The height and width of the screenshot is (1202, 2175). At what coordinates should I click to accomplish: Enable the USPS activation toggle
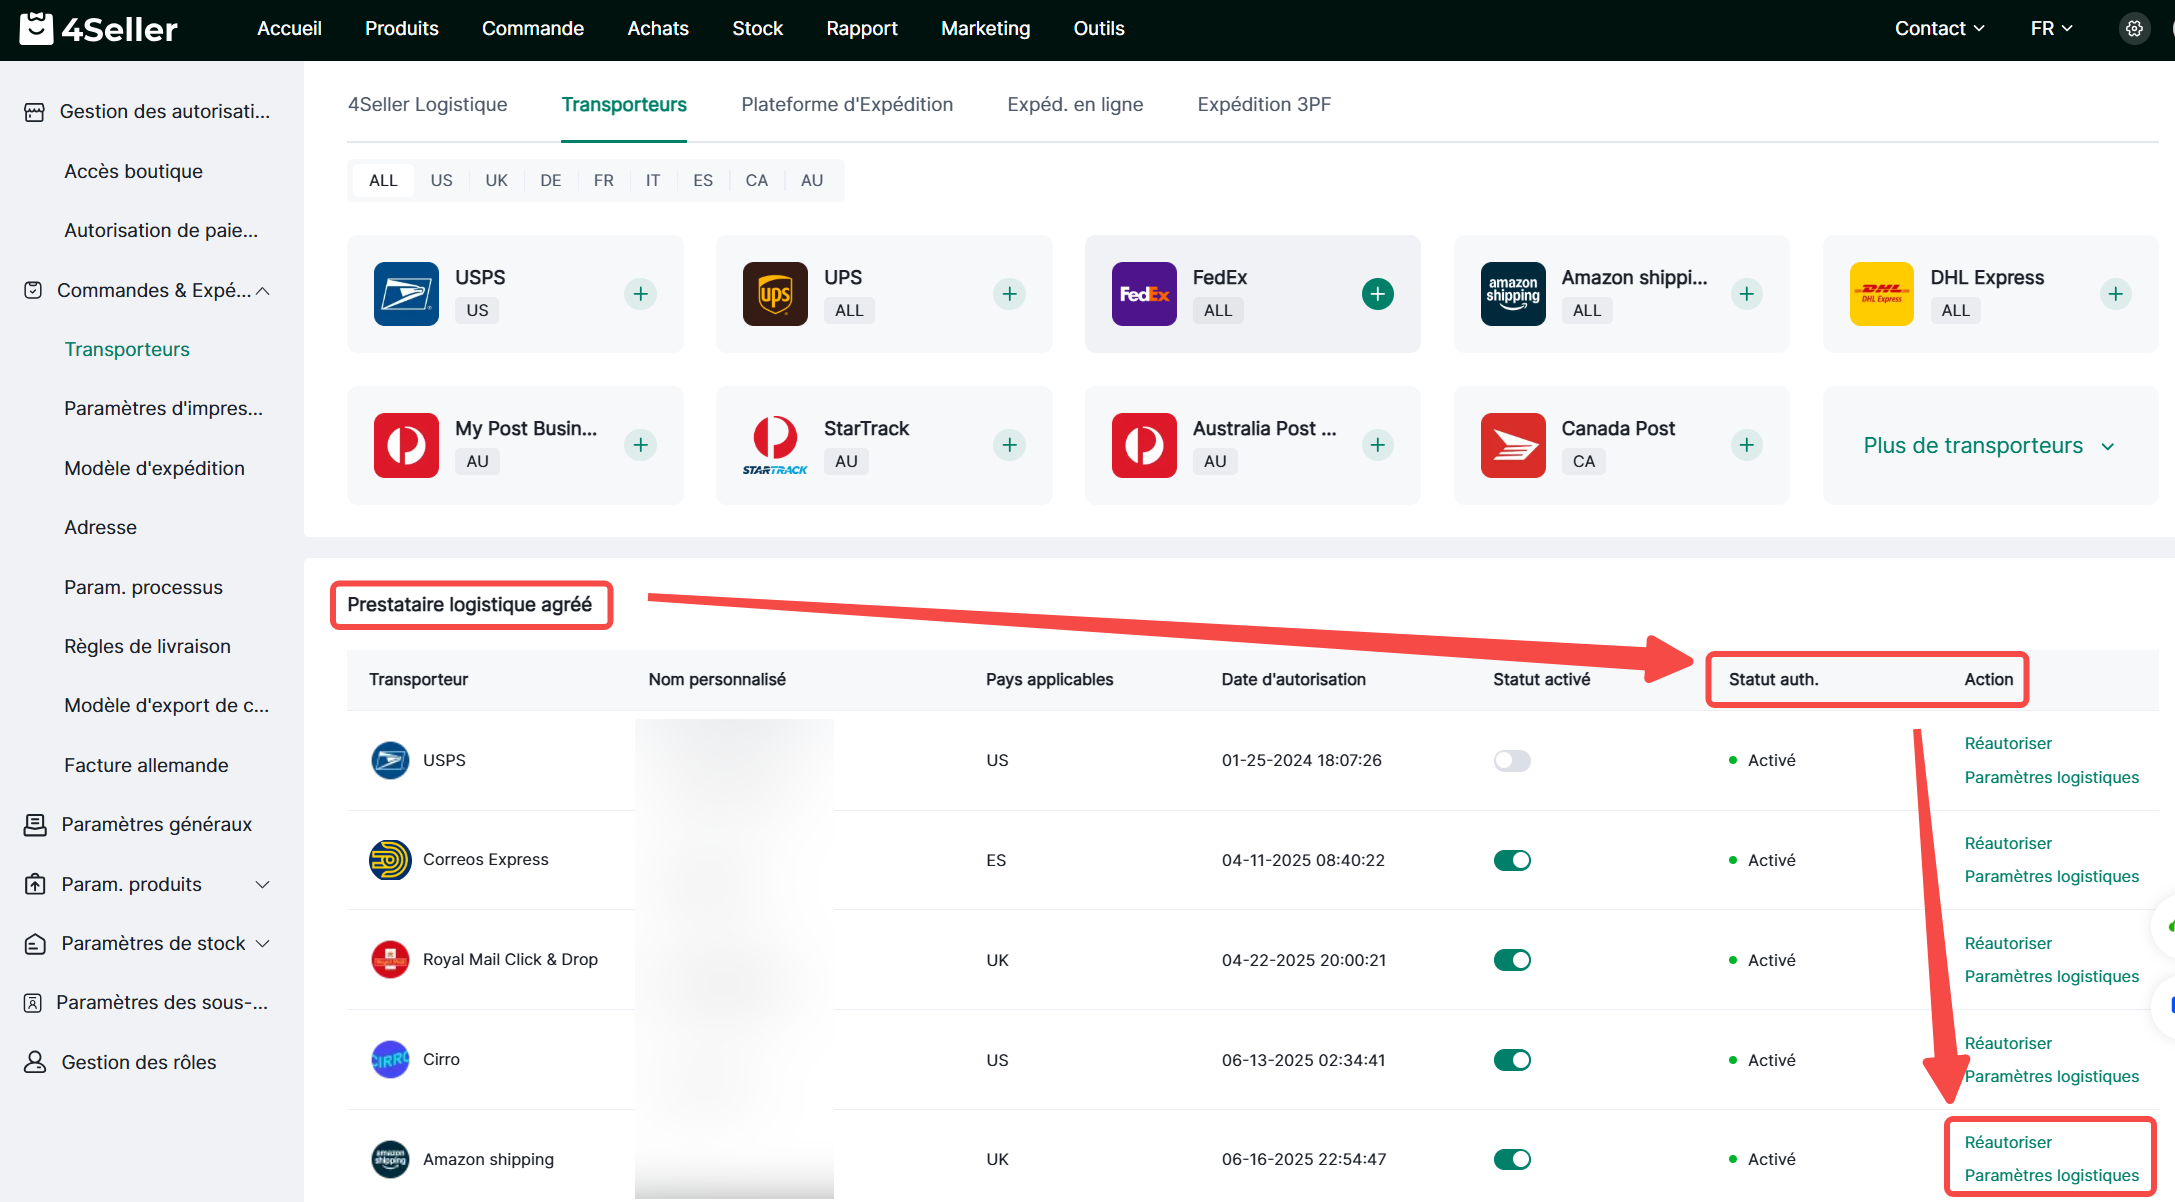click(1511, 761)
